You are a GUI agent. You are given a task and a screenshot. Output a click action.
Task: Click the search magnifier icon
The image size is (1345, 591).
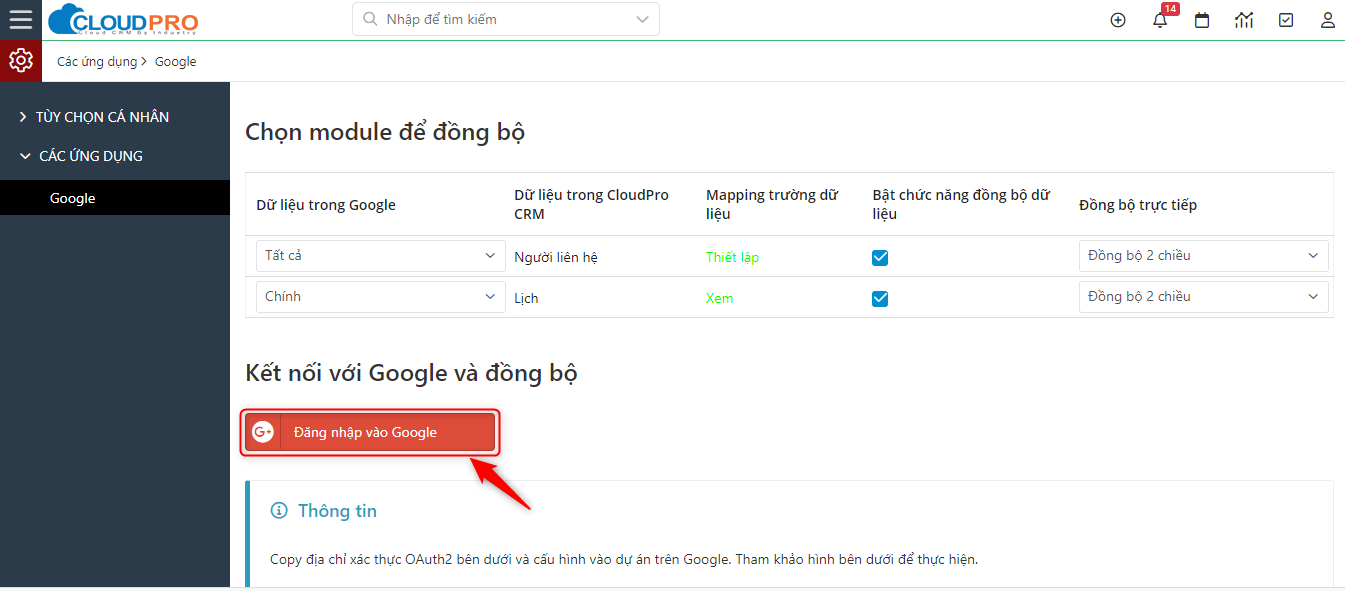[370, 19]
